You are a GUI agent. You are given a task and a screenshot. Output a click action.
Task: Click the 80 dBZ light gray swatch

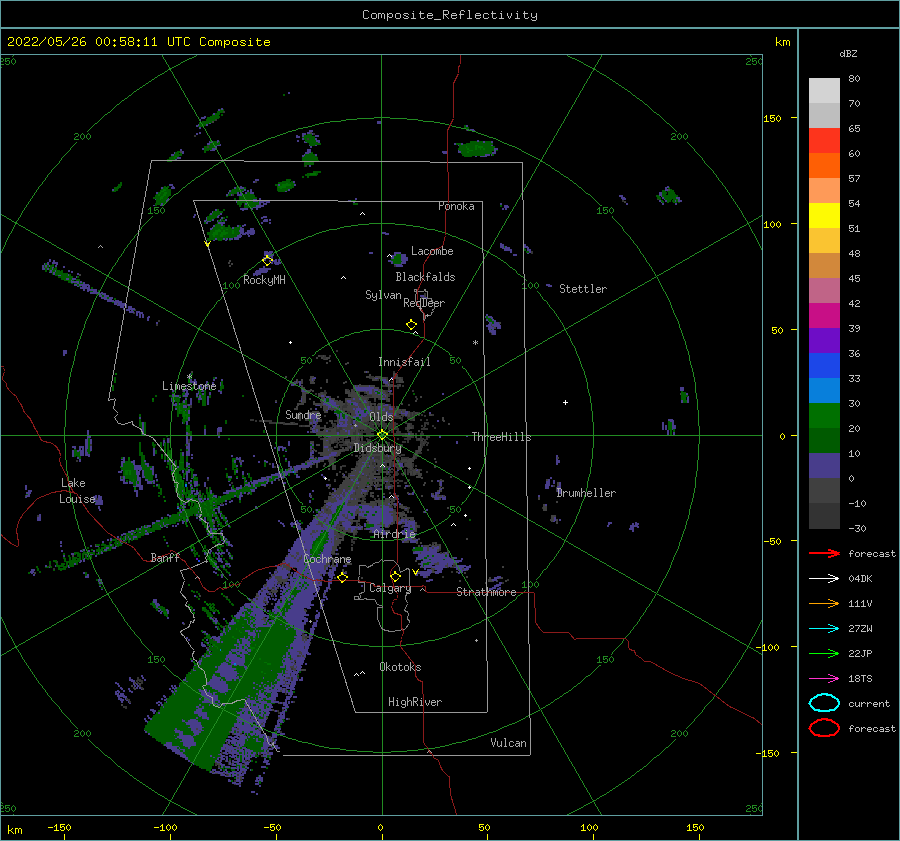[x=824, y=90]
